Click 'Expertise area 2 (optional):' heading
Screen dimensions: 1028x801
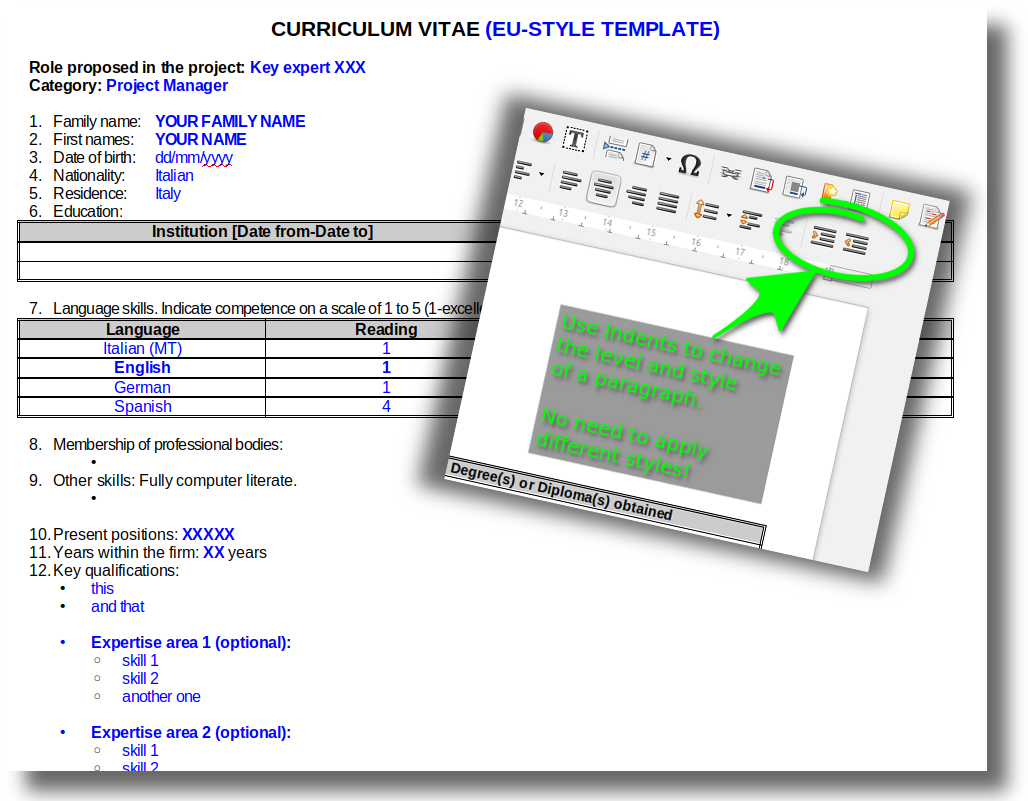tap(191, 732)
